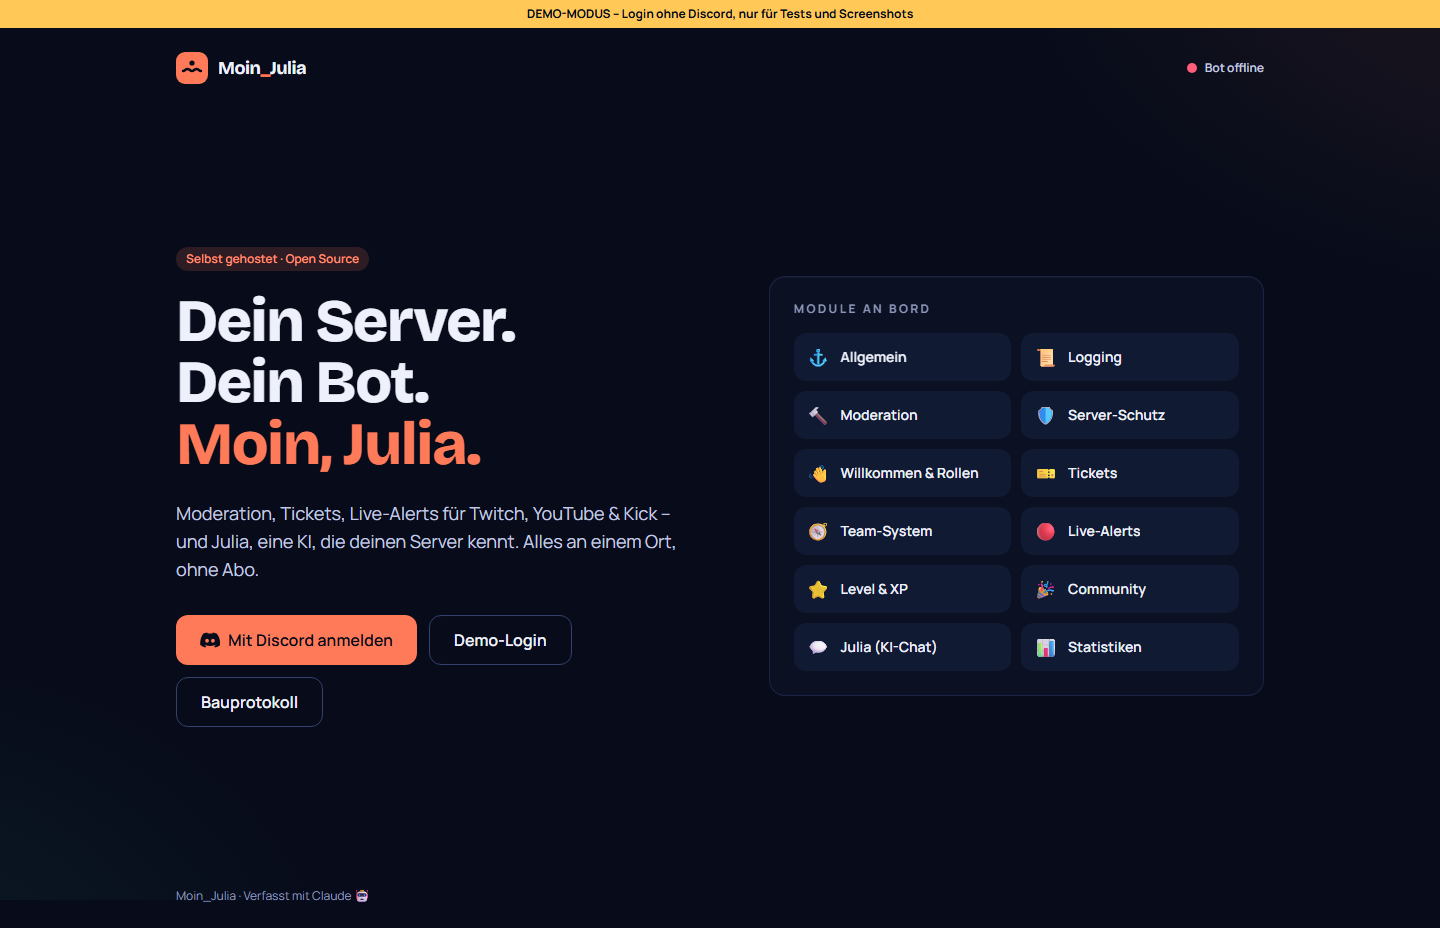Click the 'Dein Bot.' headline line
The width and height of the screenshot is (1440, 928).
point(303,382)
